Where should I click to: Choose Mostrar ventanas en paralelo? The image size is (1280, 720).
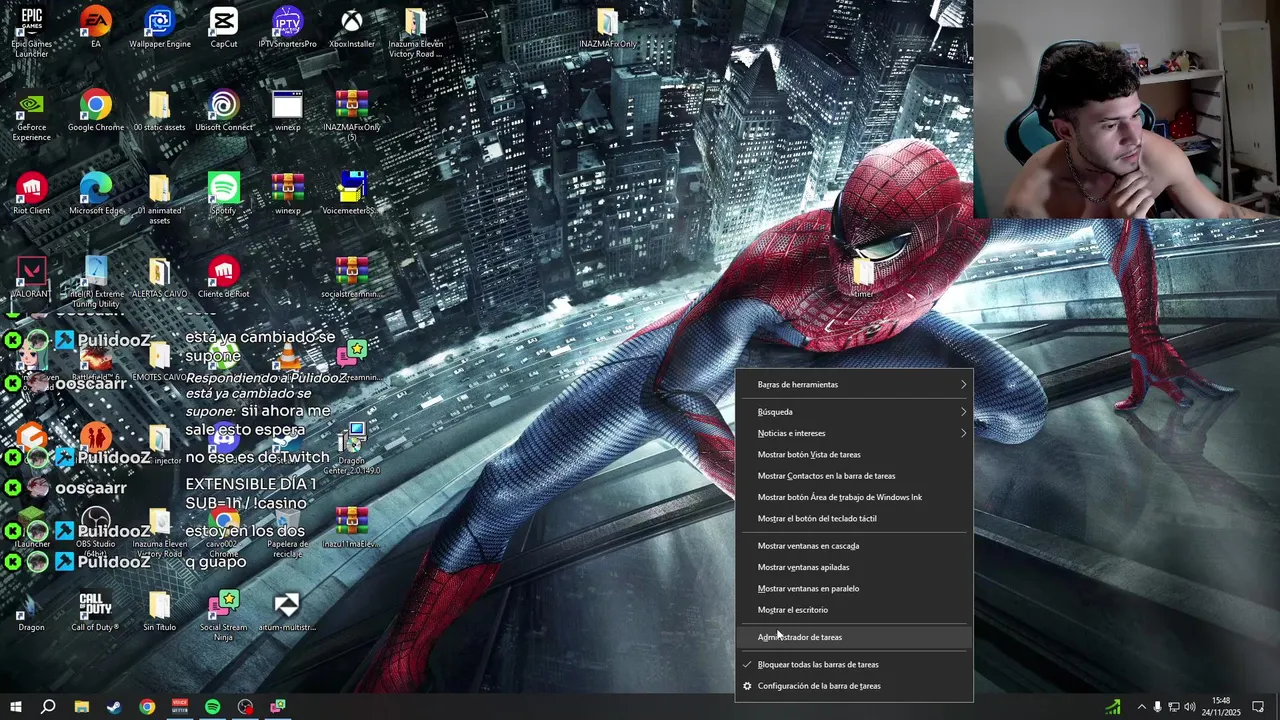(x=854, y=588)
